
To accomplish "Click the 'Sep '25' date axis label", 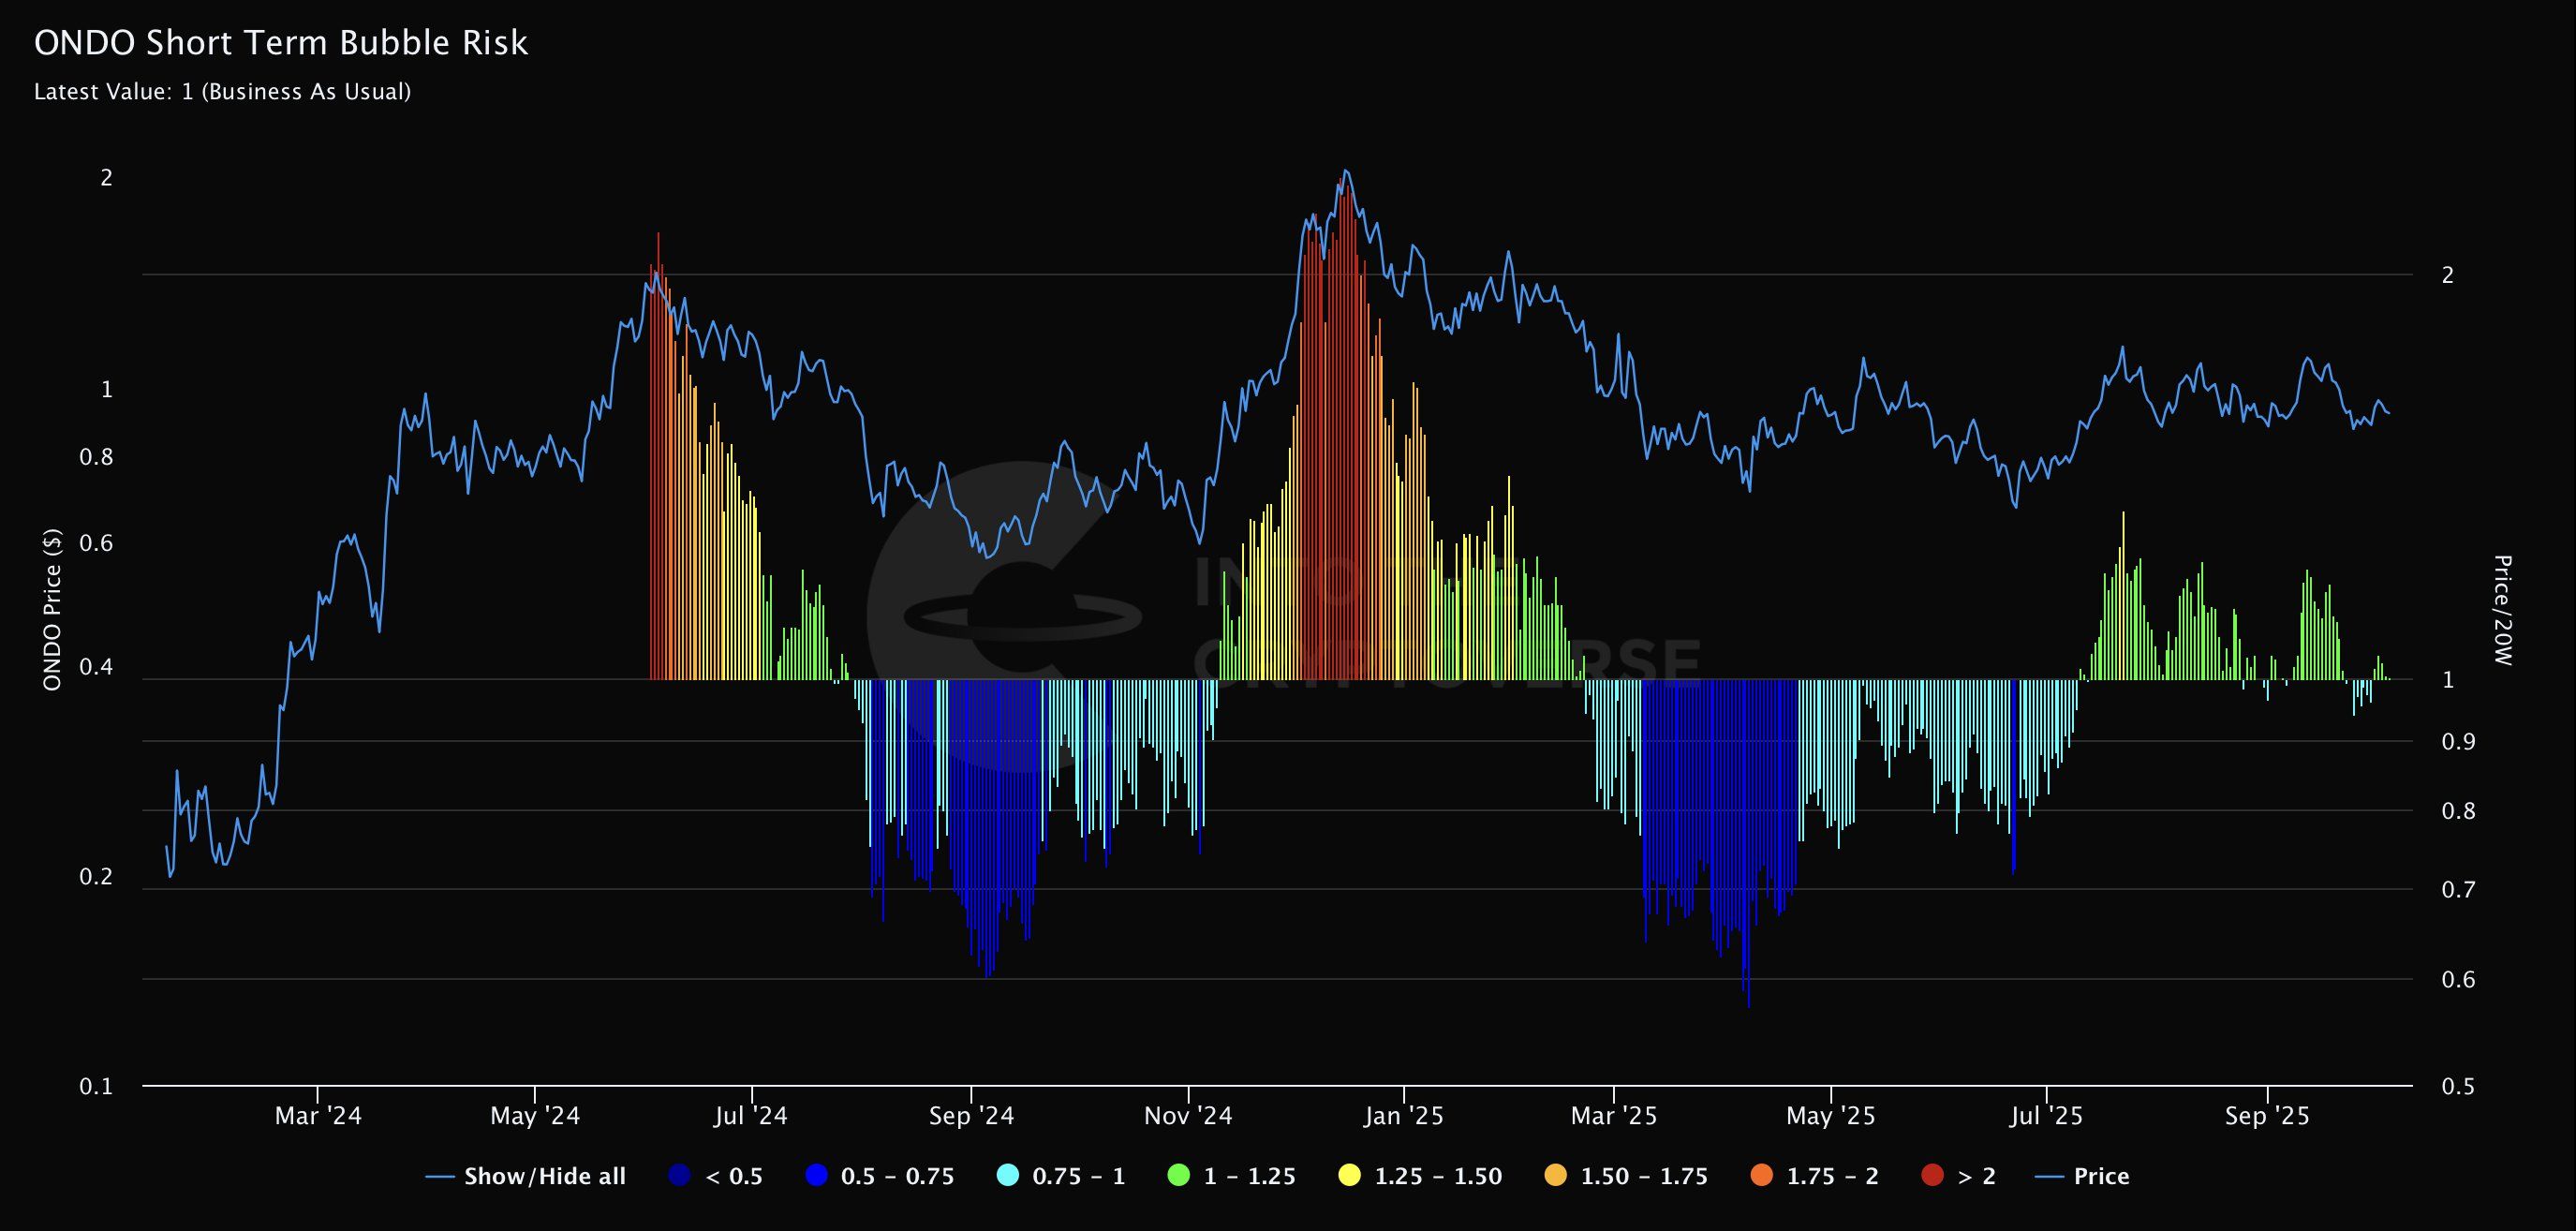I will (2267, 1116).
